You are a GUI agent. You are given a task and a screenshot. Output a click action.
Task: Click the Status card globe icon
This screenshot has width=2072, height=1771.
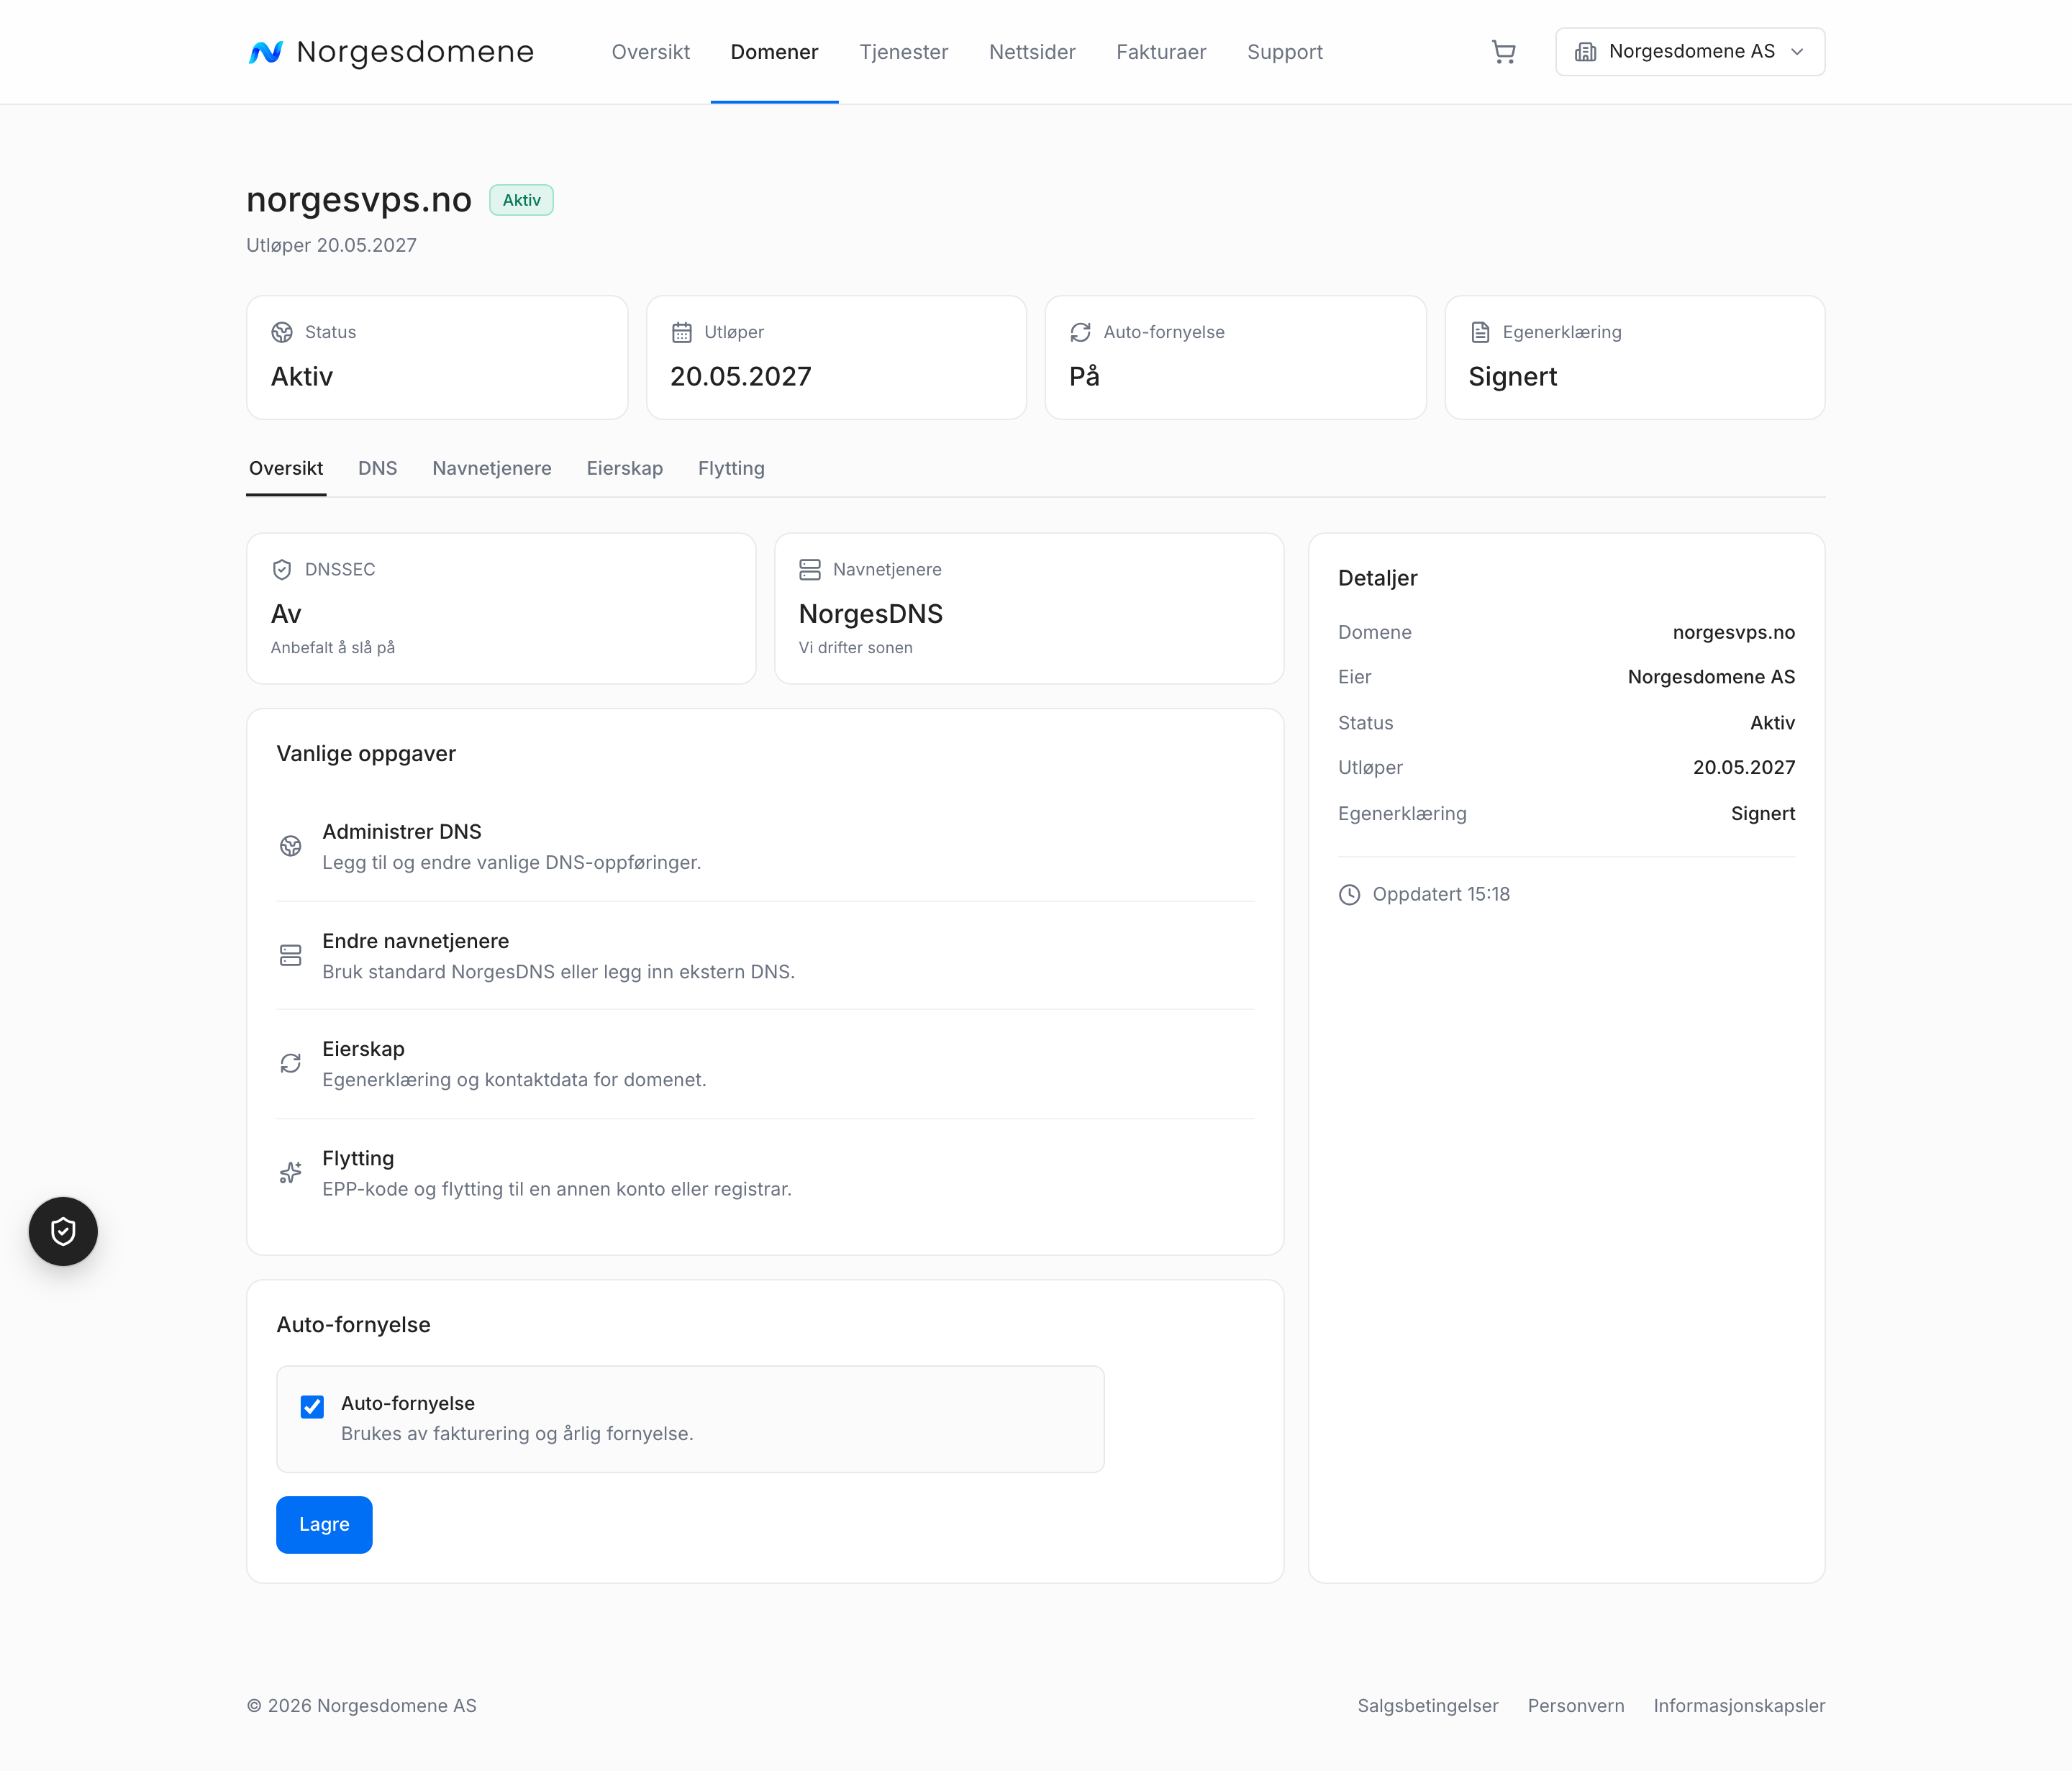point(282,332)
